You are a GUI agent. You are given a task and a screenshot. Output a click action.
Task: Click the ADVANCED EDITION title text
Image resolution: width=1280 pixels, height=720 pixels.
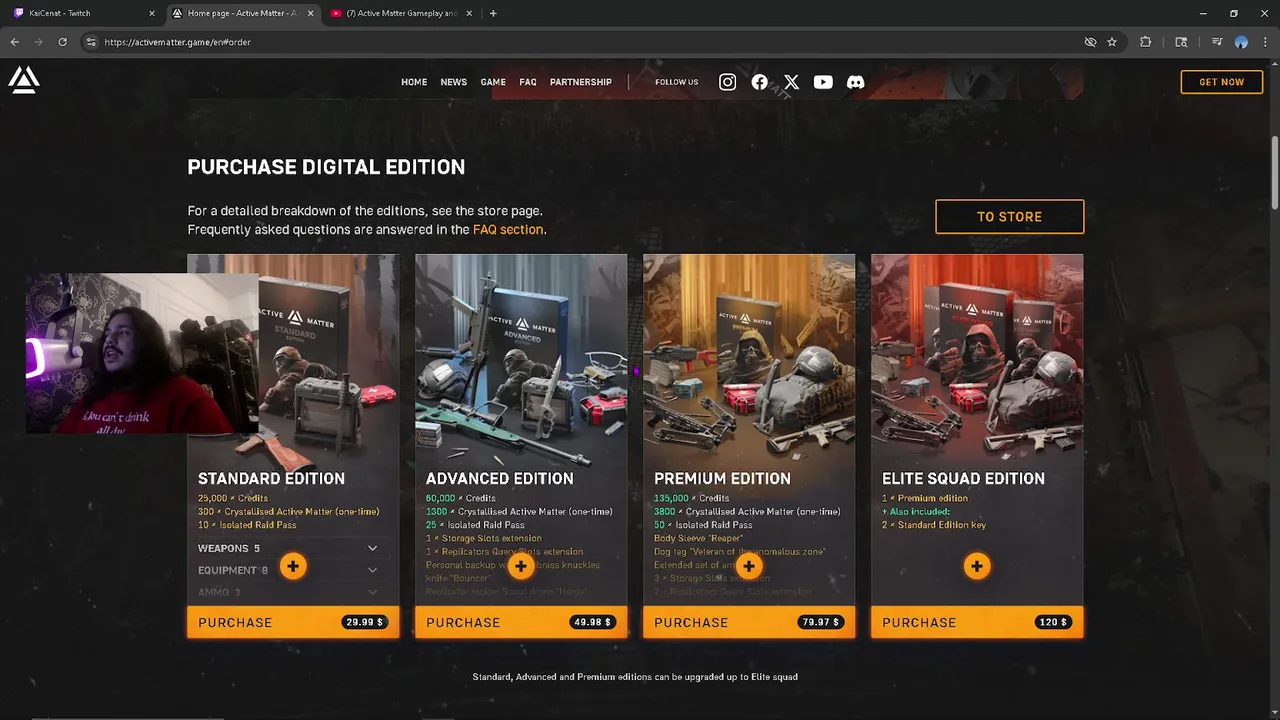click(x=500, y=479)
